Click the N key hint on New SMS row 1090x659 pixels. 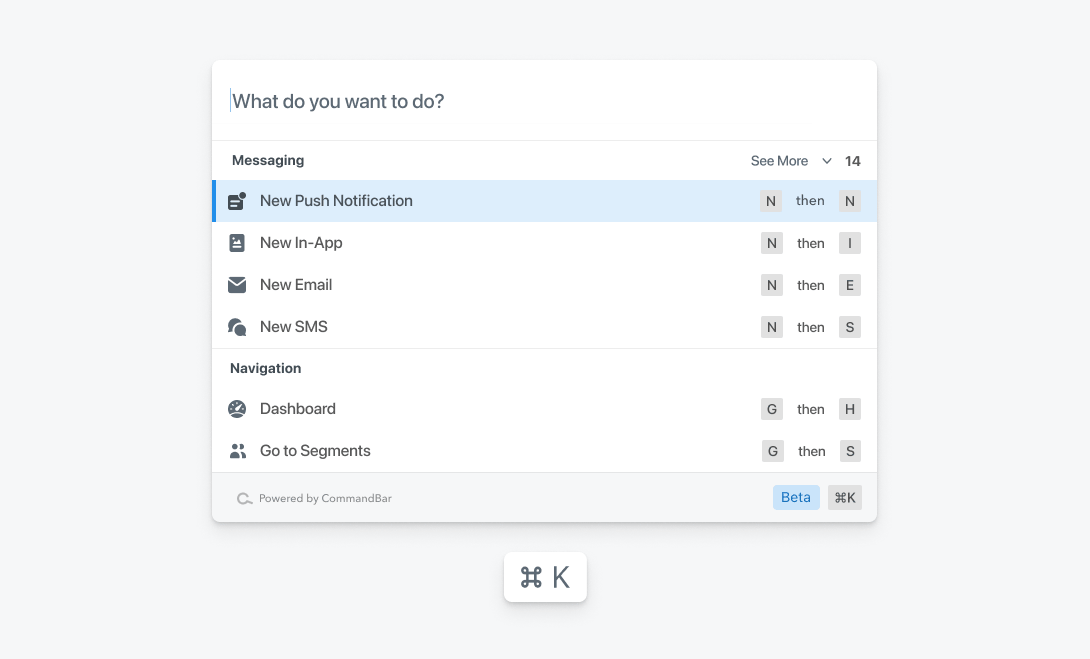tap(772, 327)
